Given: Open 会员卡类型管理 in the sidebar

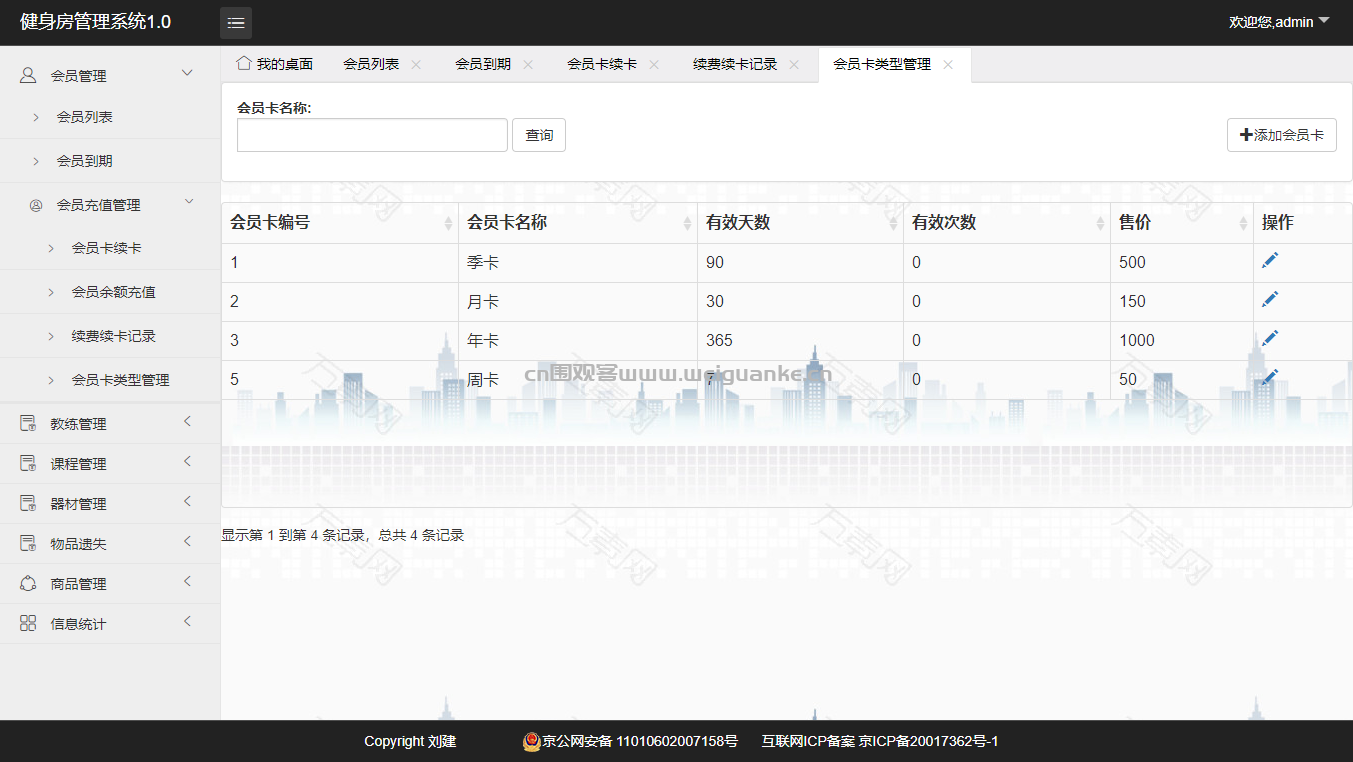Looking at the screenshot, I should (121, 380).
